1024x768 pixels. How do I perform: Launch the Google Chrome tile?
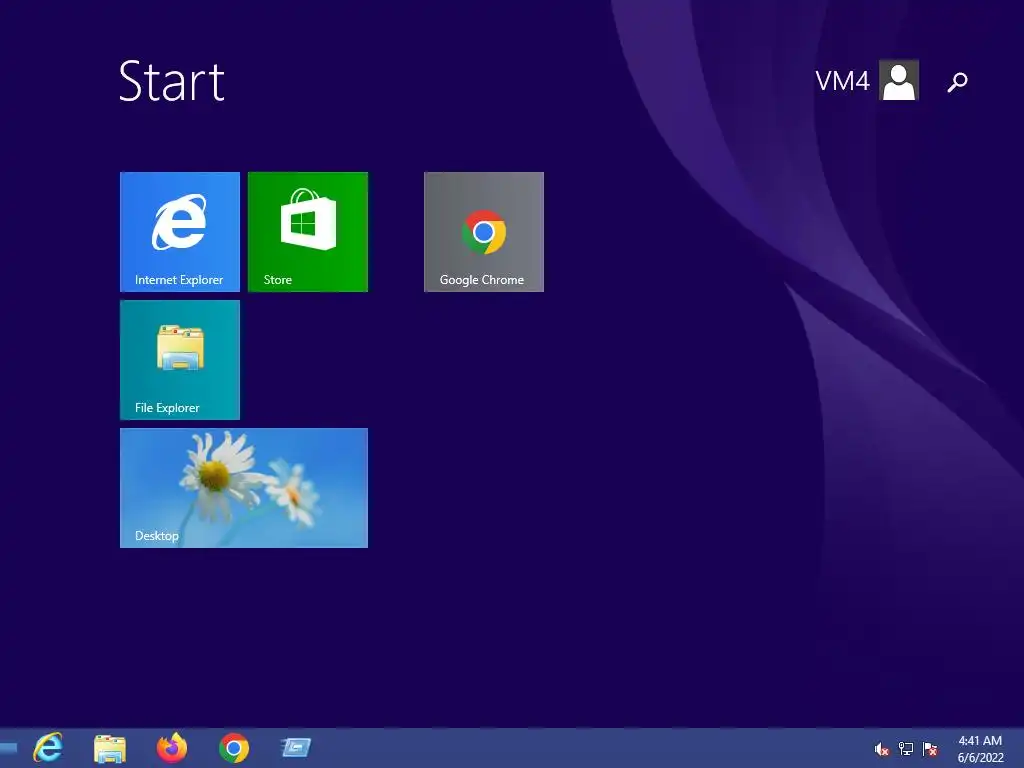tap(484, 232)
